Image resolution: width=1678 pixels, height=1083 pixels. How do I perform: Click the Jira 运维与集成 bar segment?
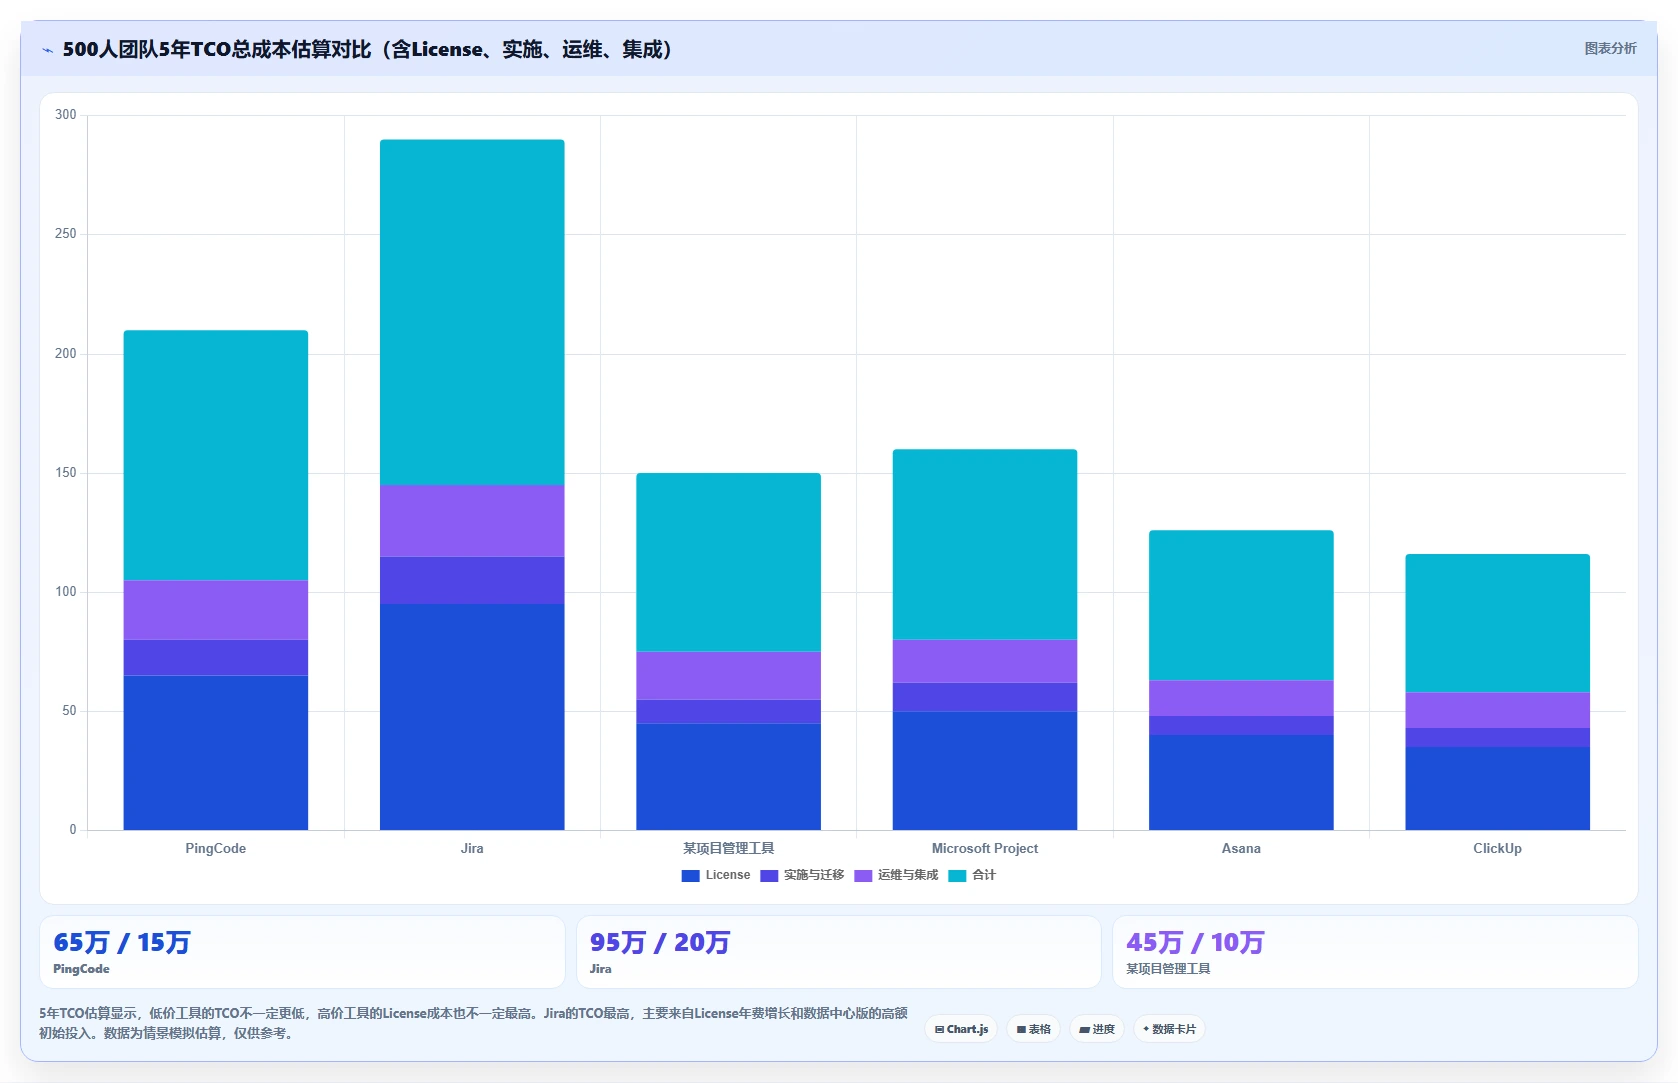point(472,521)
